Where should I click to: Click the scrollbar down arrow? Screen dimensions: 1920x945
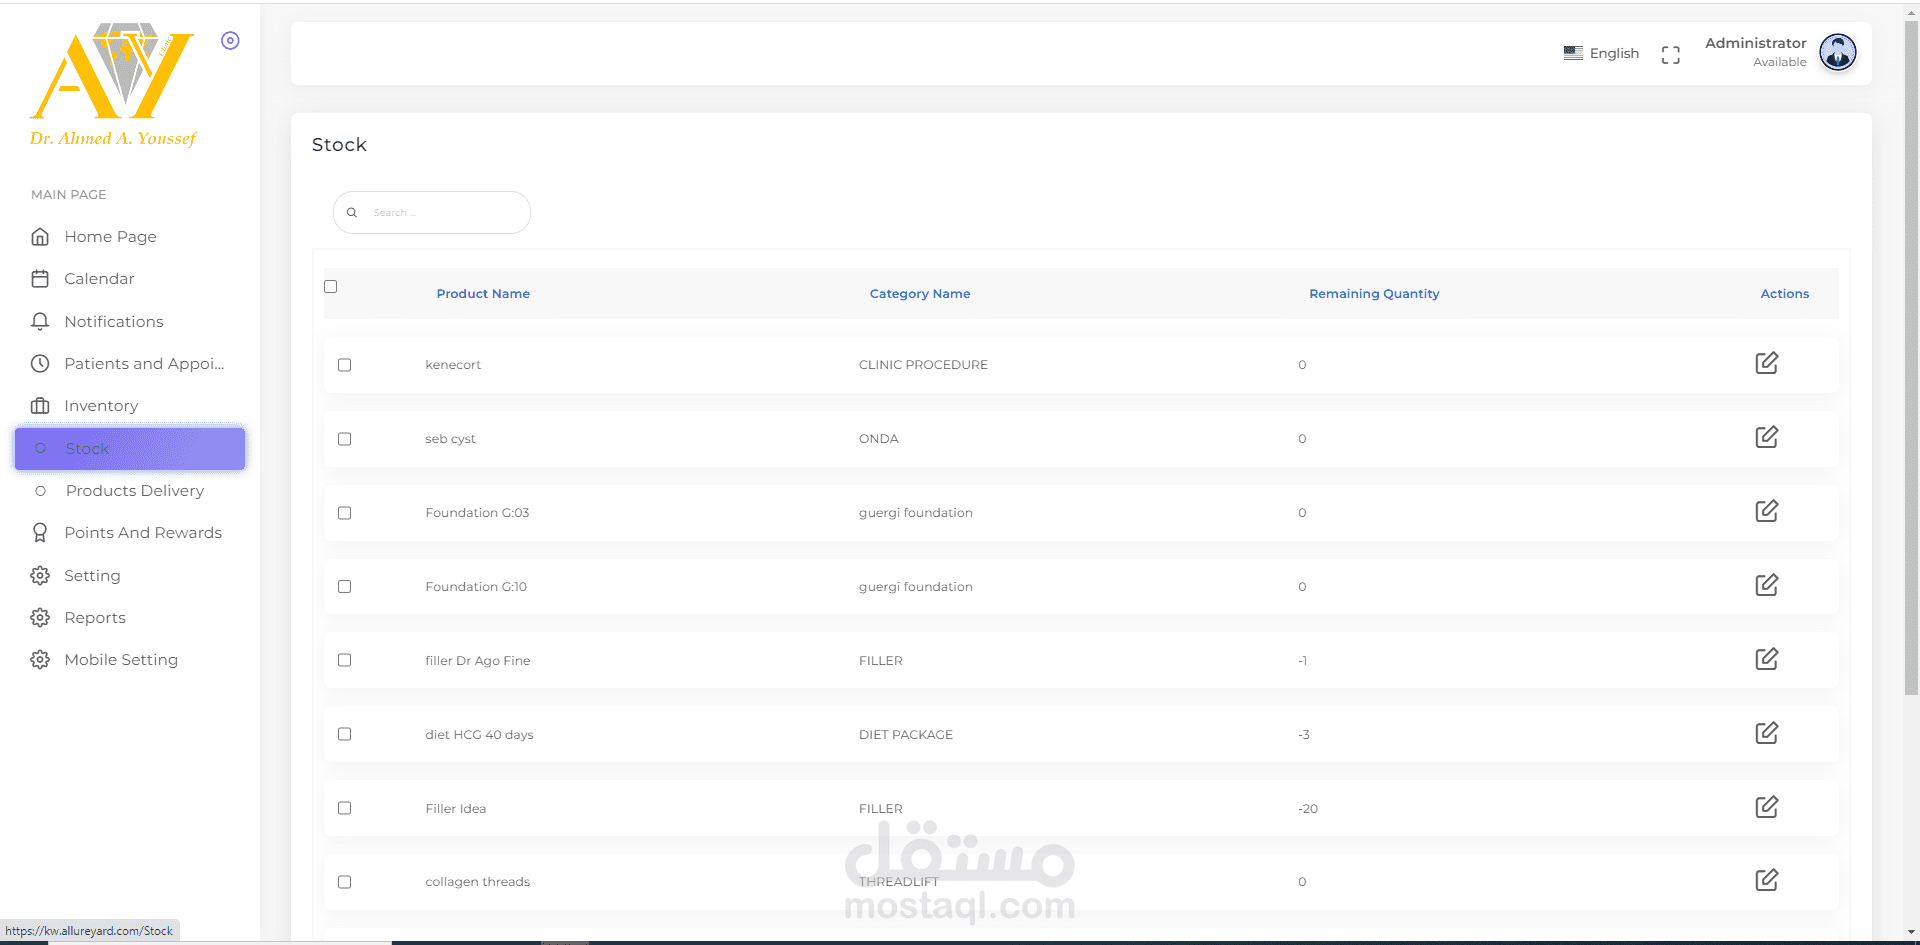[x=1912, y=932]
